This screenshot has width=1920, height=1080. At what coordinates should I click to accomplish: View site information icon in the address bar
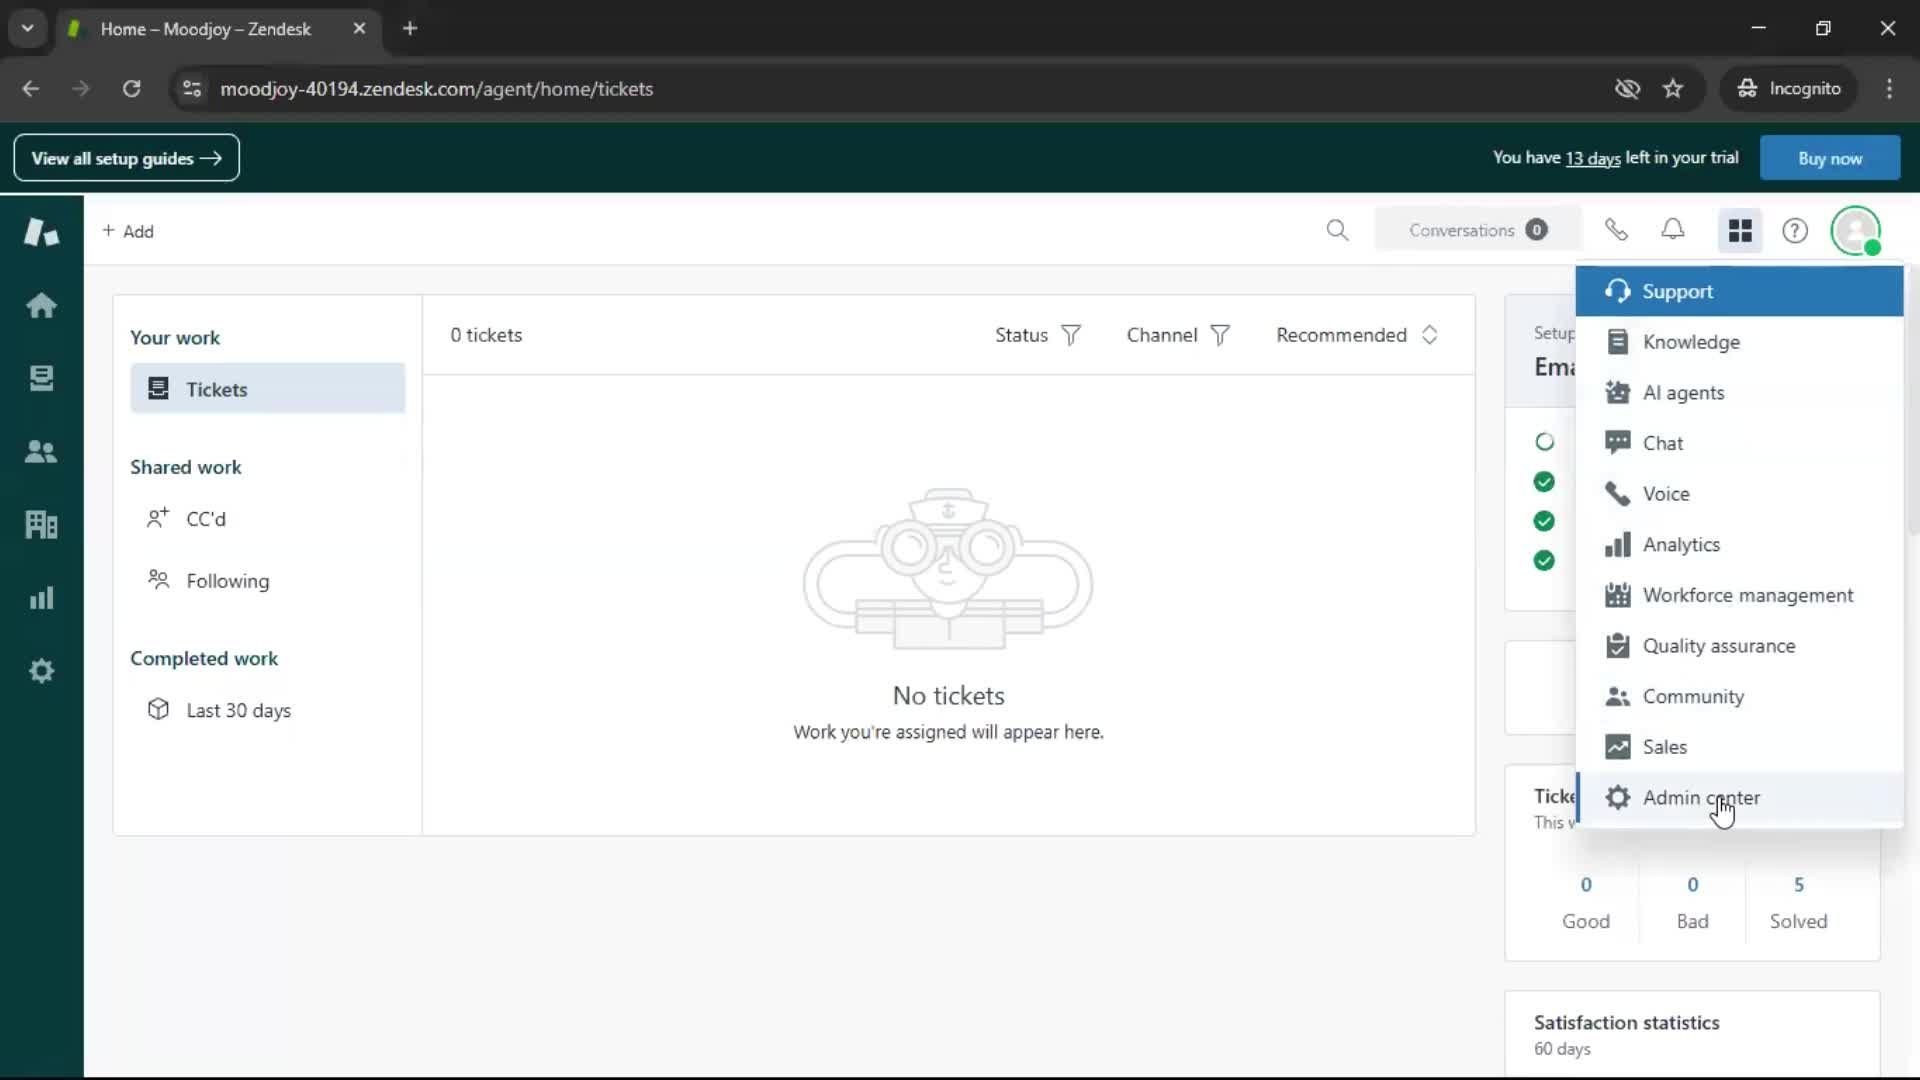click(x=192, y=89)
